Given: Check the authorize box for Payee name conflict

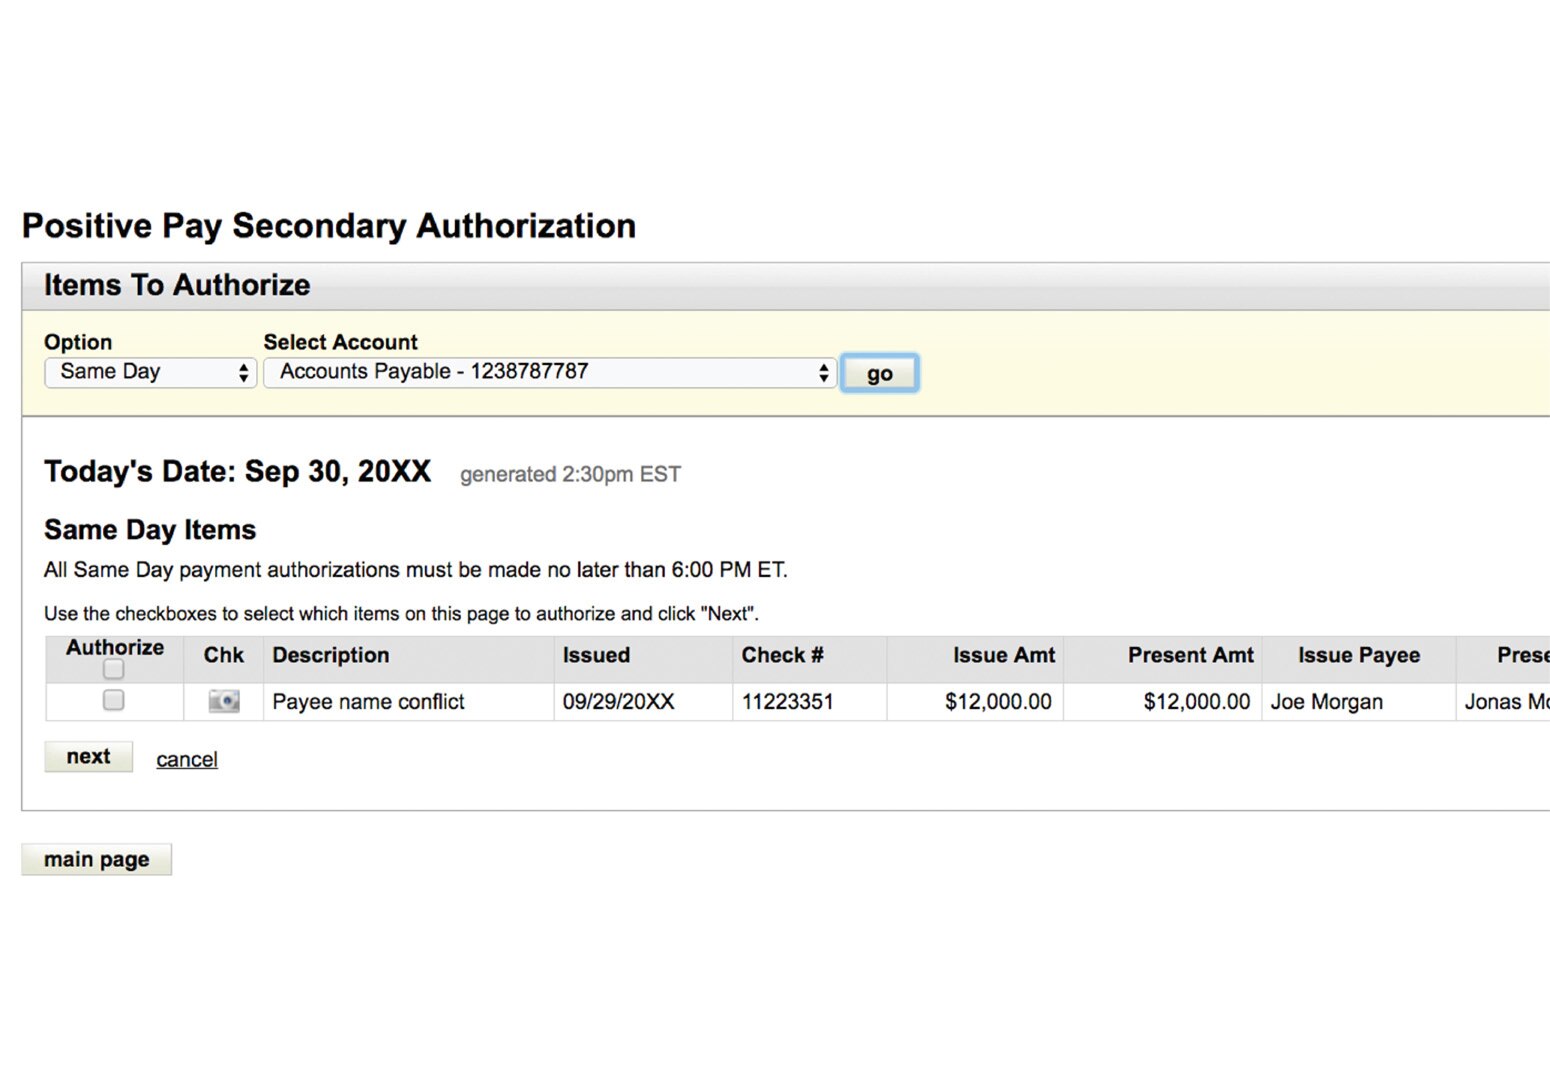Looking at the screenshot, I should 113,701.
